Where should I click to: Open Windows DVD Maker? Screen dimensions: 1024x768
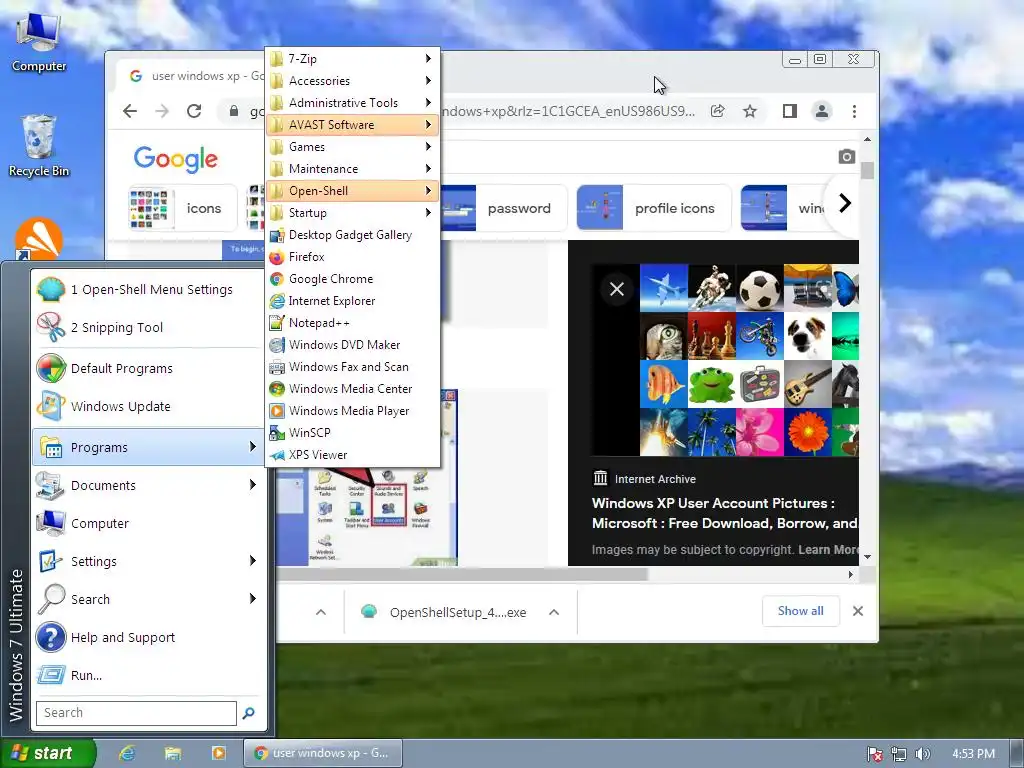point(353,345)
